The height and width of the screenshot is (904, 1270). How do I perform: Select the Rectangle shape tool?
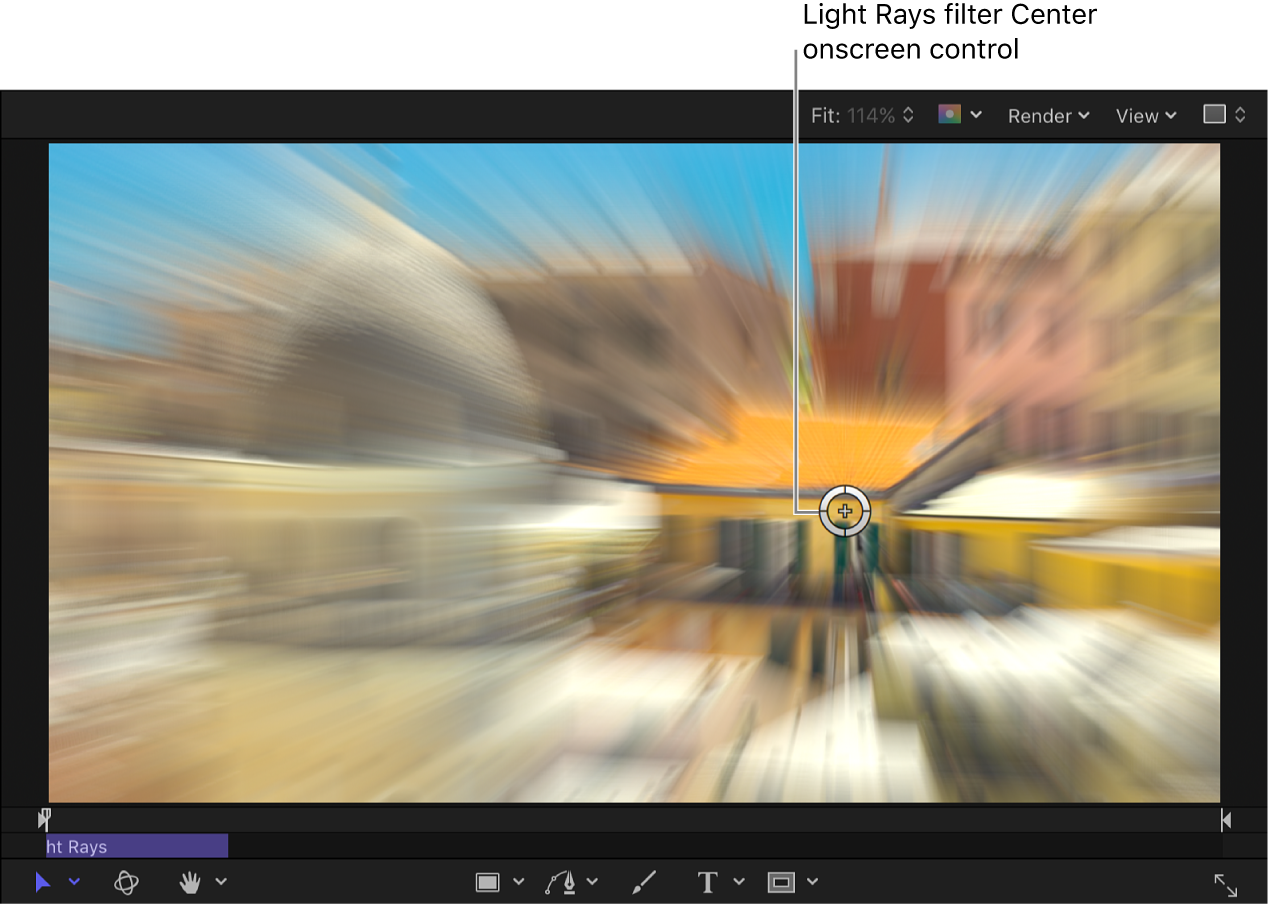(487, 882)
